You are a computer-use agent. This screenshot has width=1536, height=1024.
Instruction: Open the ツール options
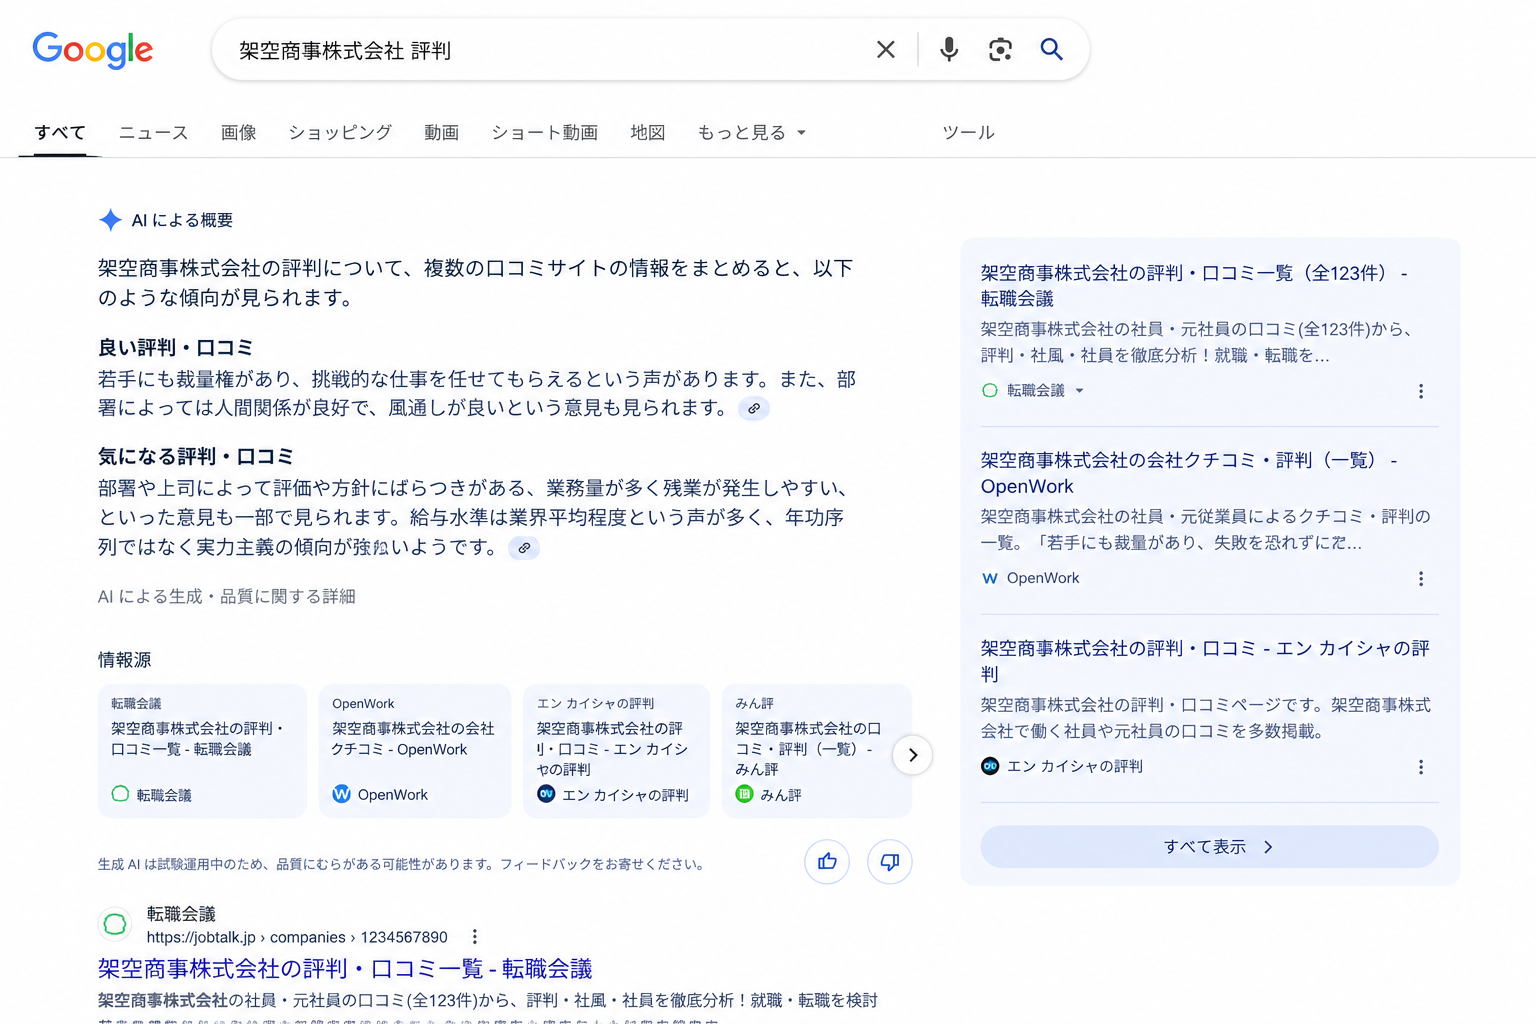click(x=968, y=133)
